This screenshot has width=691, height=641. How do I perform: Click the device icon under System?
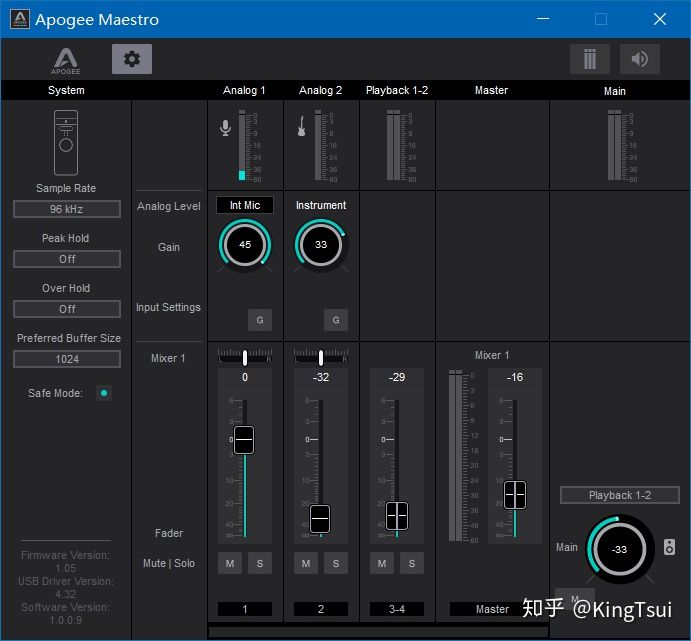66,142
